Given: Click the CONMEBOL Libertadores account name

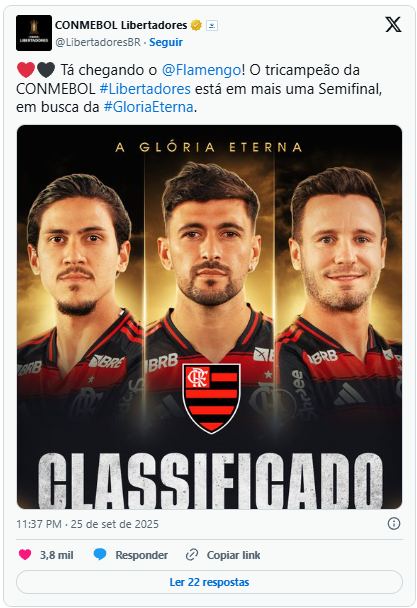Looking at the screenshot, I should [121, 25].
